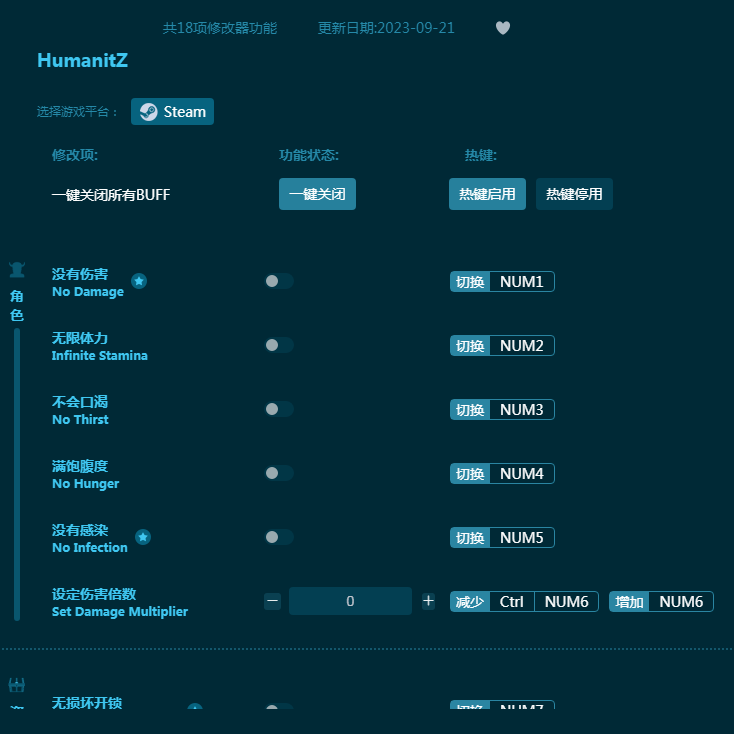Screen dimensions: 734x734
Task: Click the No Hunger label text
Action: click(x=86, y=484)
